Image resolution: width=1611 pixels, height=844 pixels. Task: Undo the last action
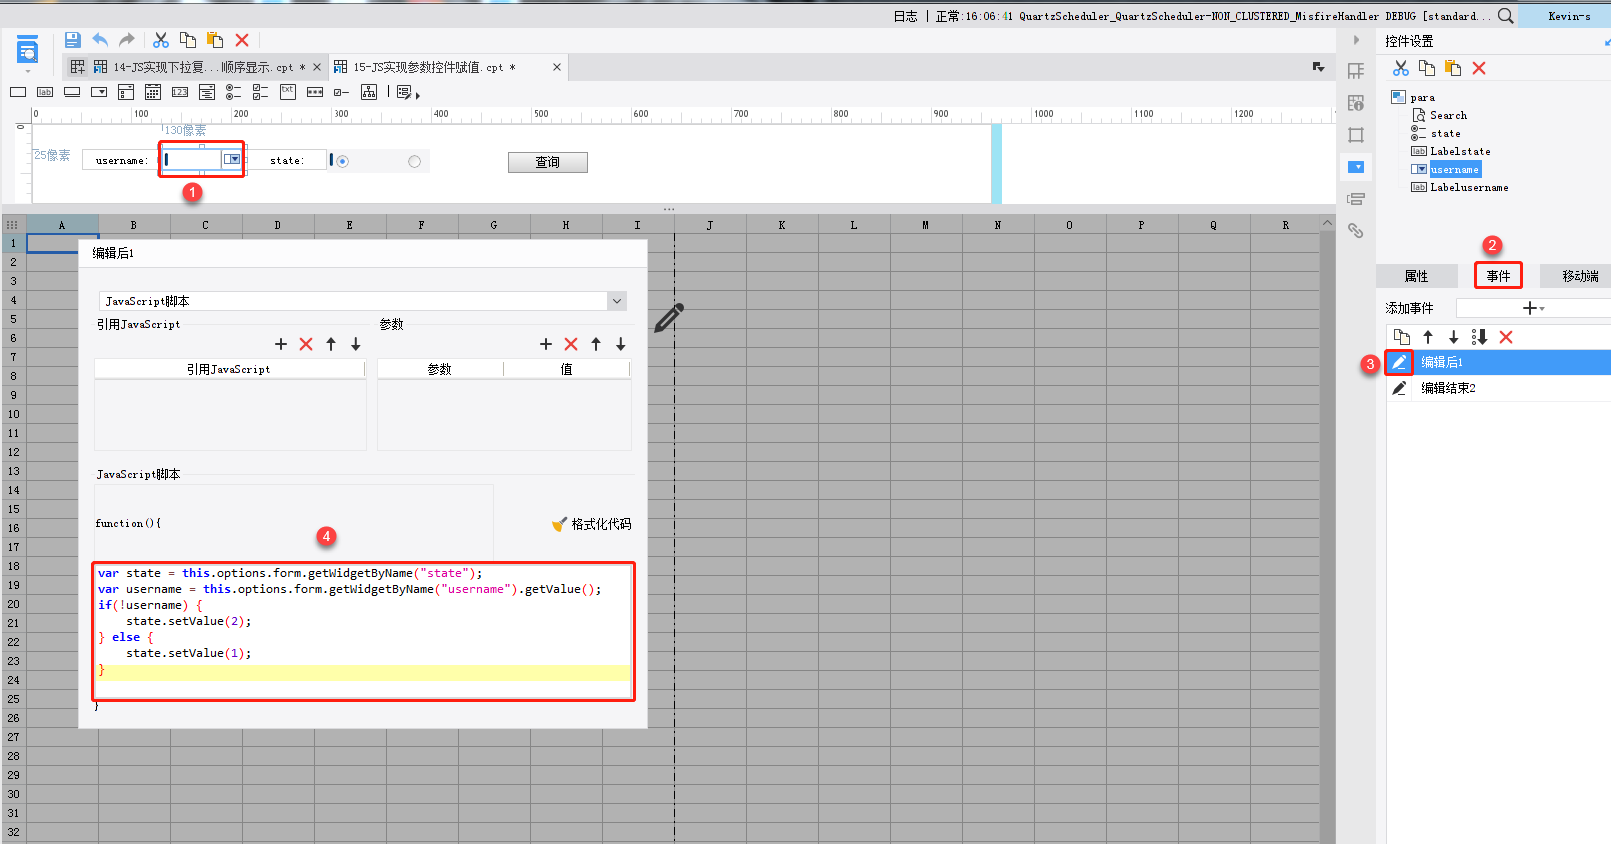pos(100,40)
